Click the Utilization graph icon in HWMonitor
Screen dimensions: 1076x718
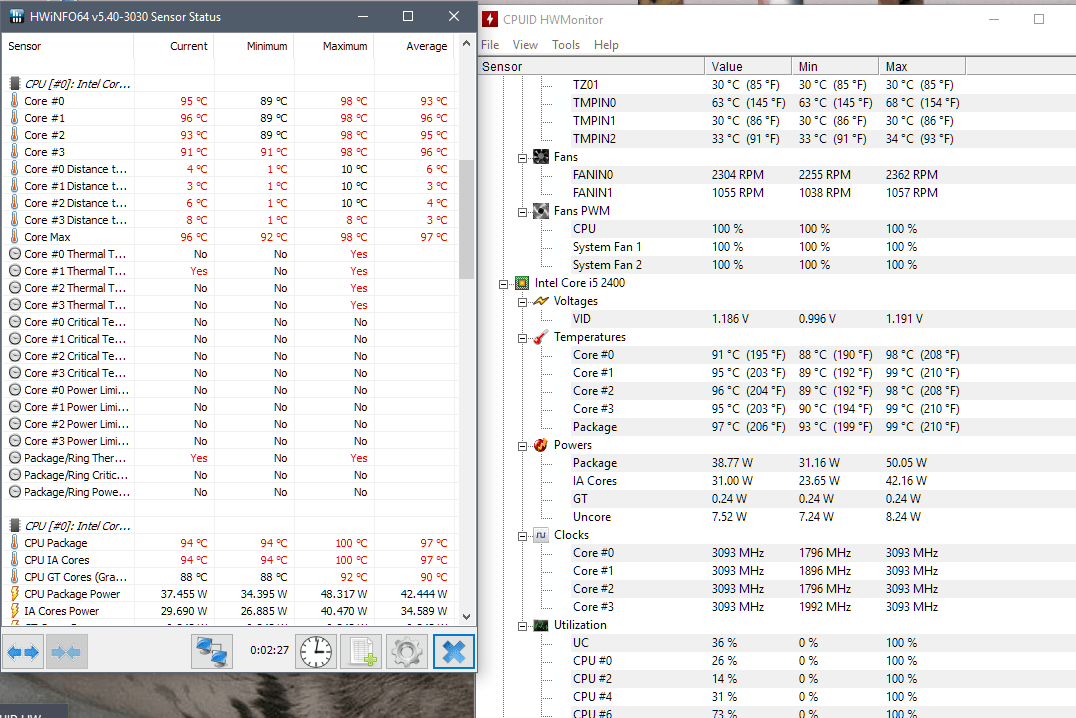(x=541, y=625)
